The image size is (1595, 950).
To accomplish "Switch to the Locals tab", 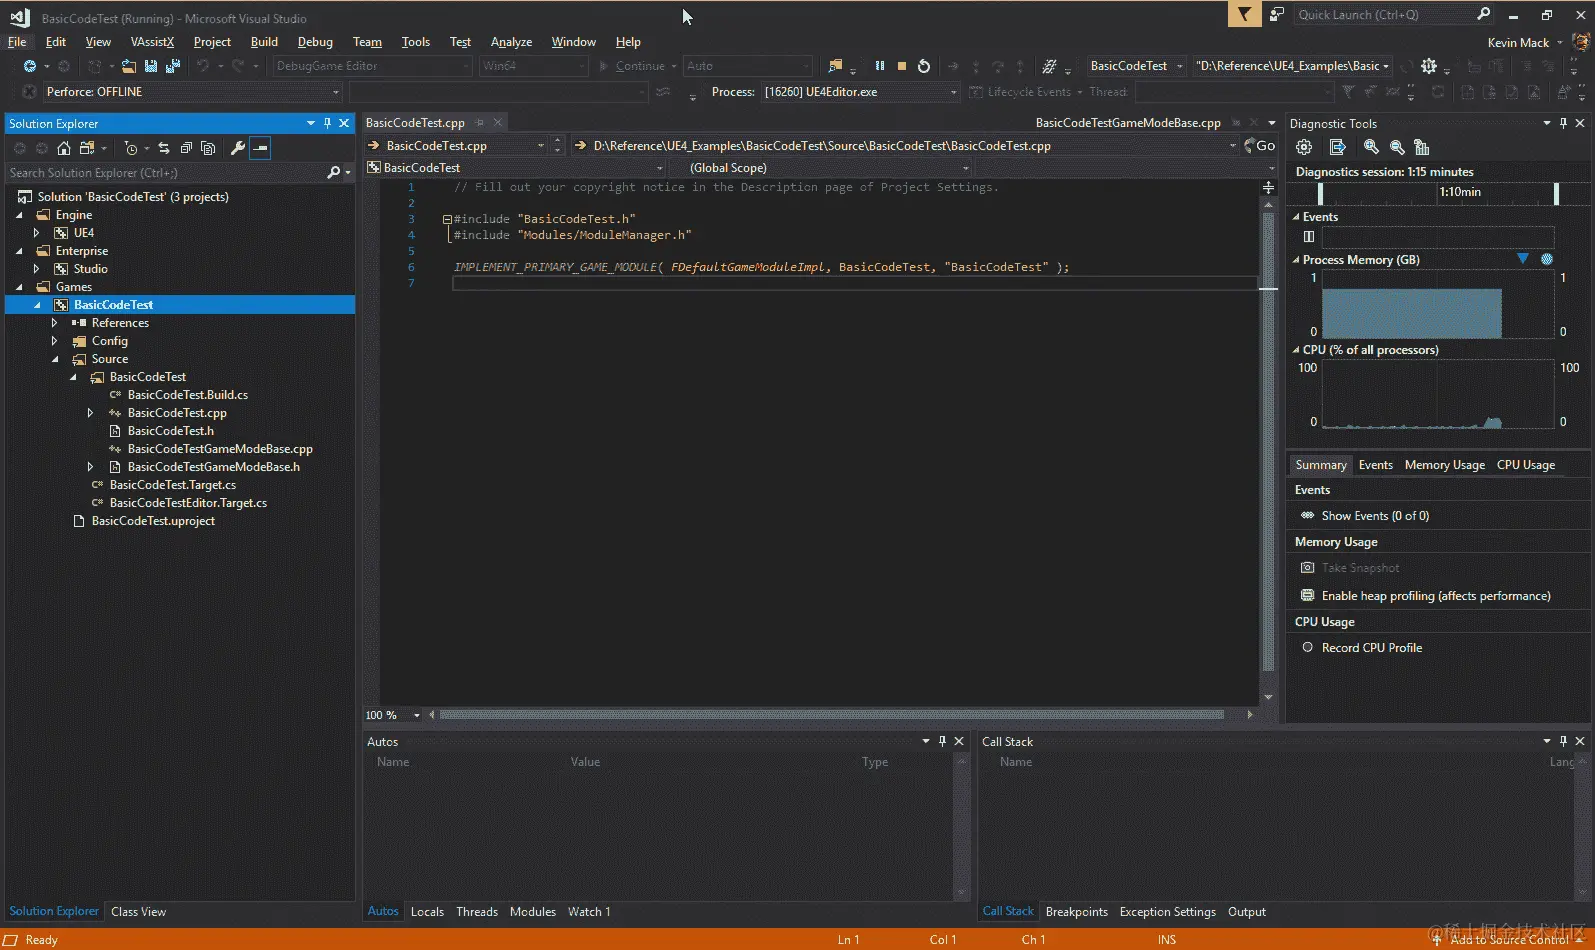I will 427,912.
